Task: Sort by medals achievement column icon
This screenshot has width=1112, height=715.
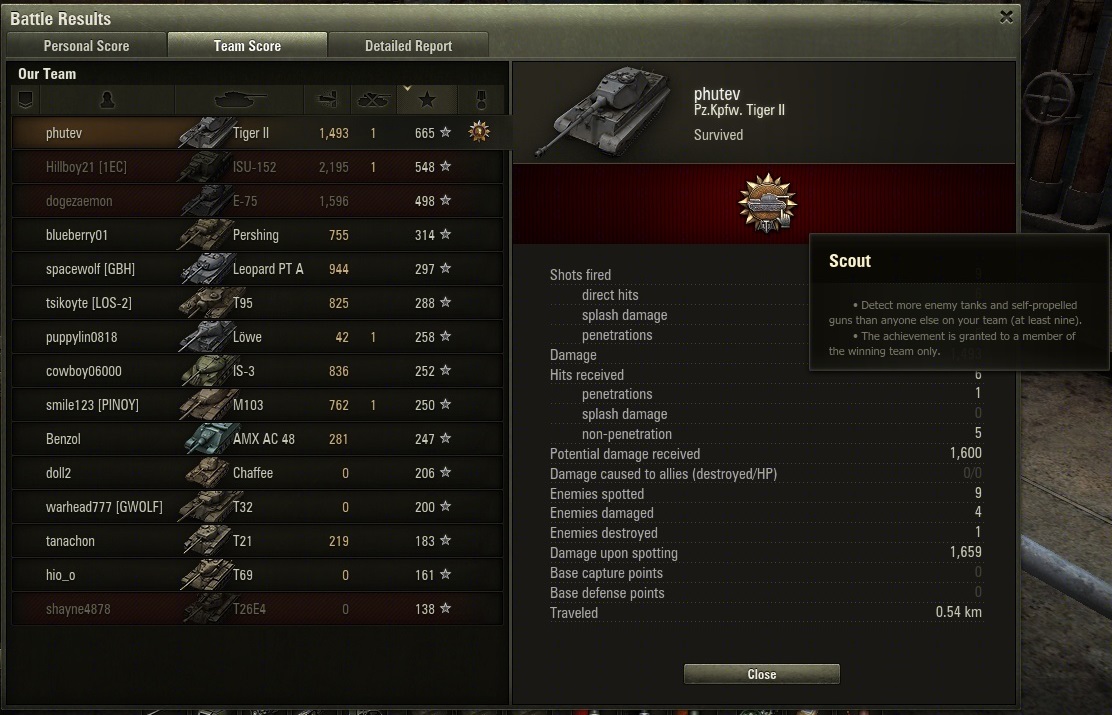Action: click(x=481, y=100)
